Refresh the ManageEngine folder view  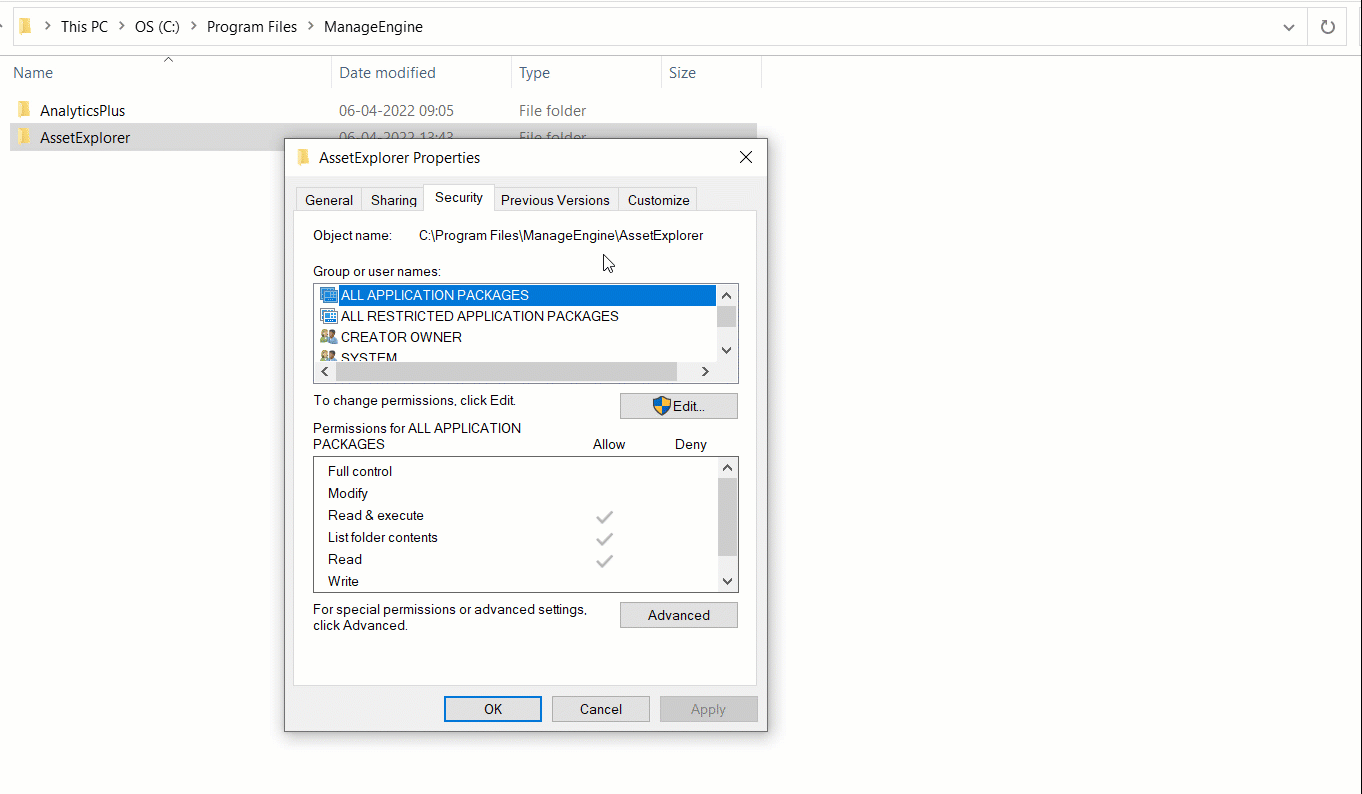tap(1328, 27)
